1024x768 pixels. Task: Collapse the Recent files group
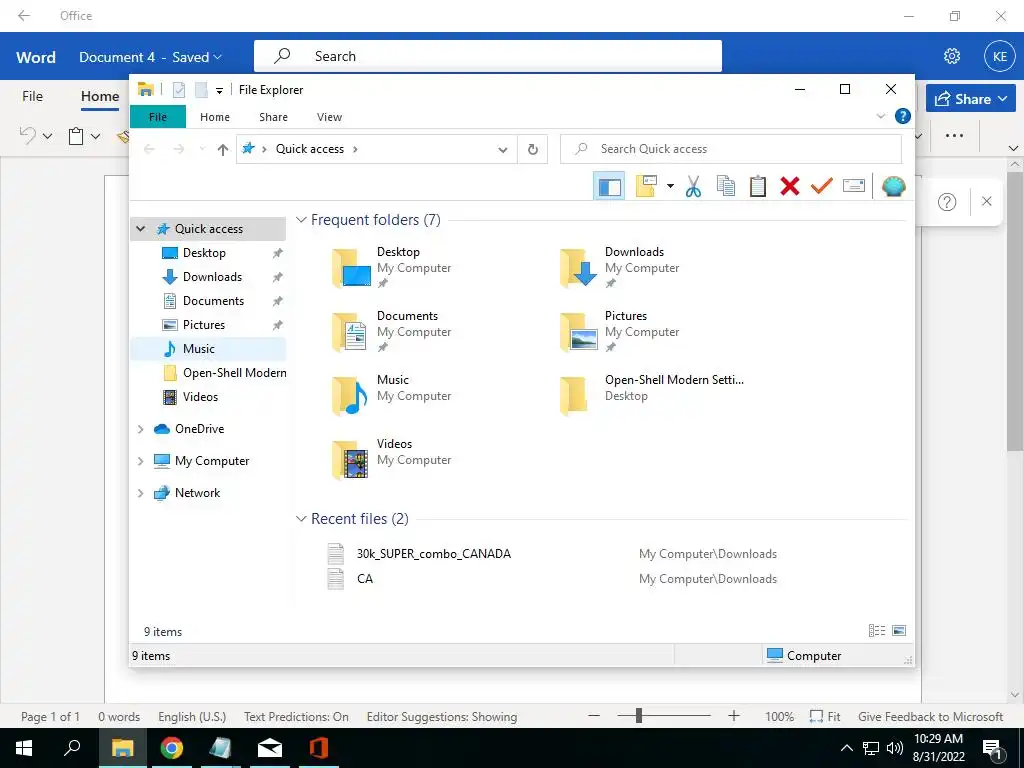301,519
